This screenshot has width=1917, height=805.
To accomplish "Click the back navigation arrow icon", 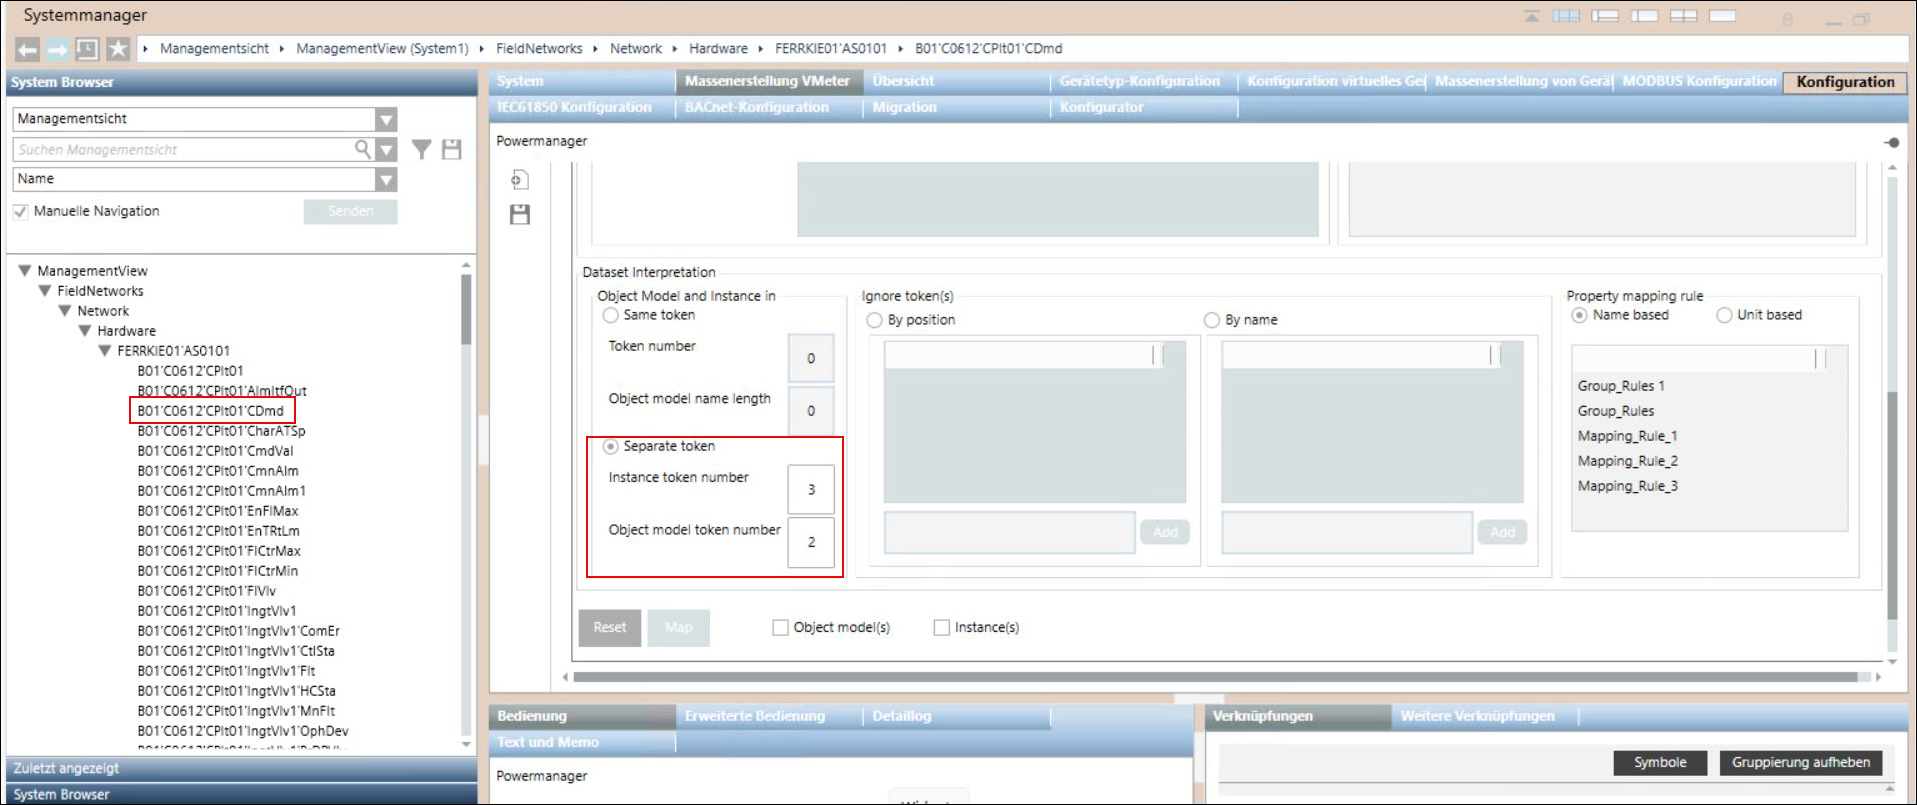I will coord(27,49).
